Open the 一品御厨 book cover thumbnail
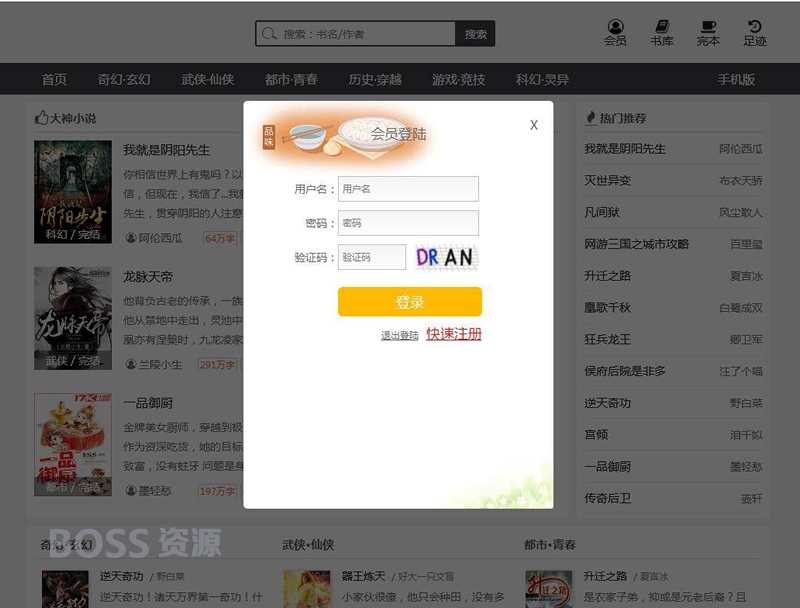The image size is (800, 608). pos(73,444)
